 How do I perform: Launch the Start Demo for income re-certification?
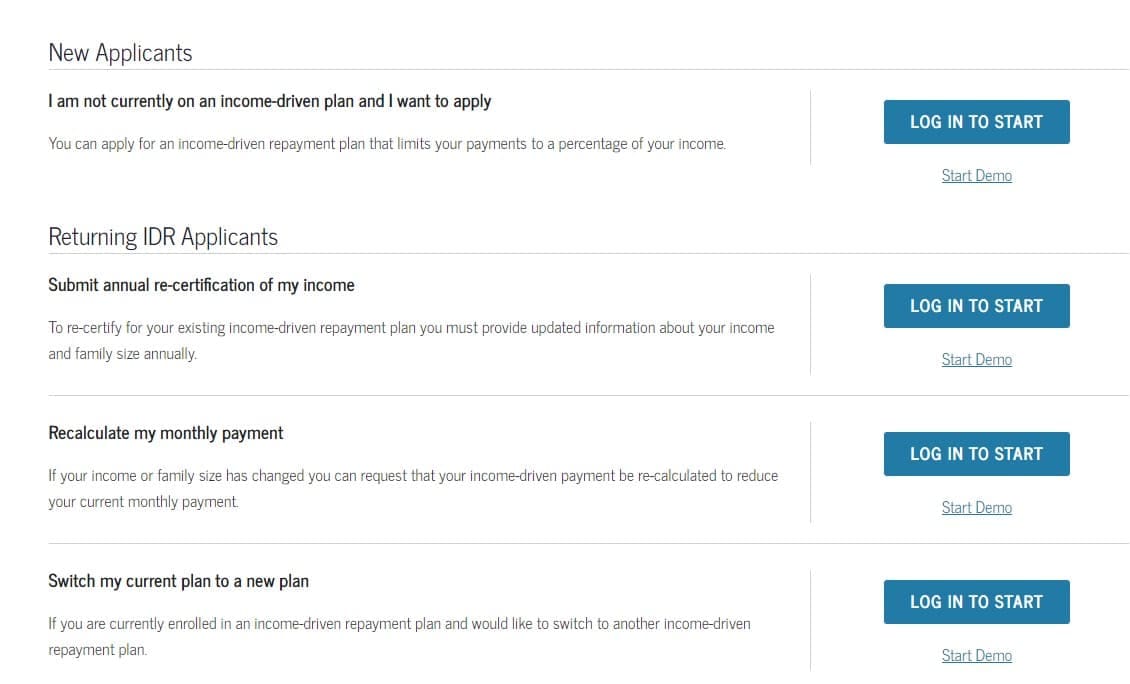click(x=976, y=359)
